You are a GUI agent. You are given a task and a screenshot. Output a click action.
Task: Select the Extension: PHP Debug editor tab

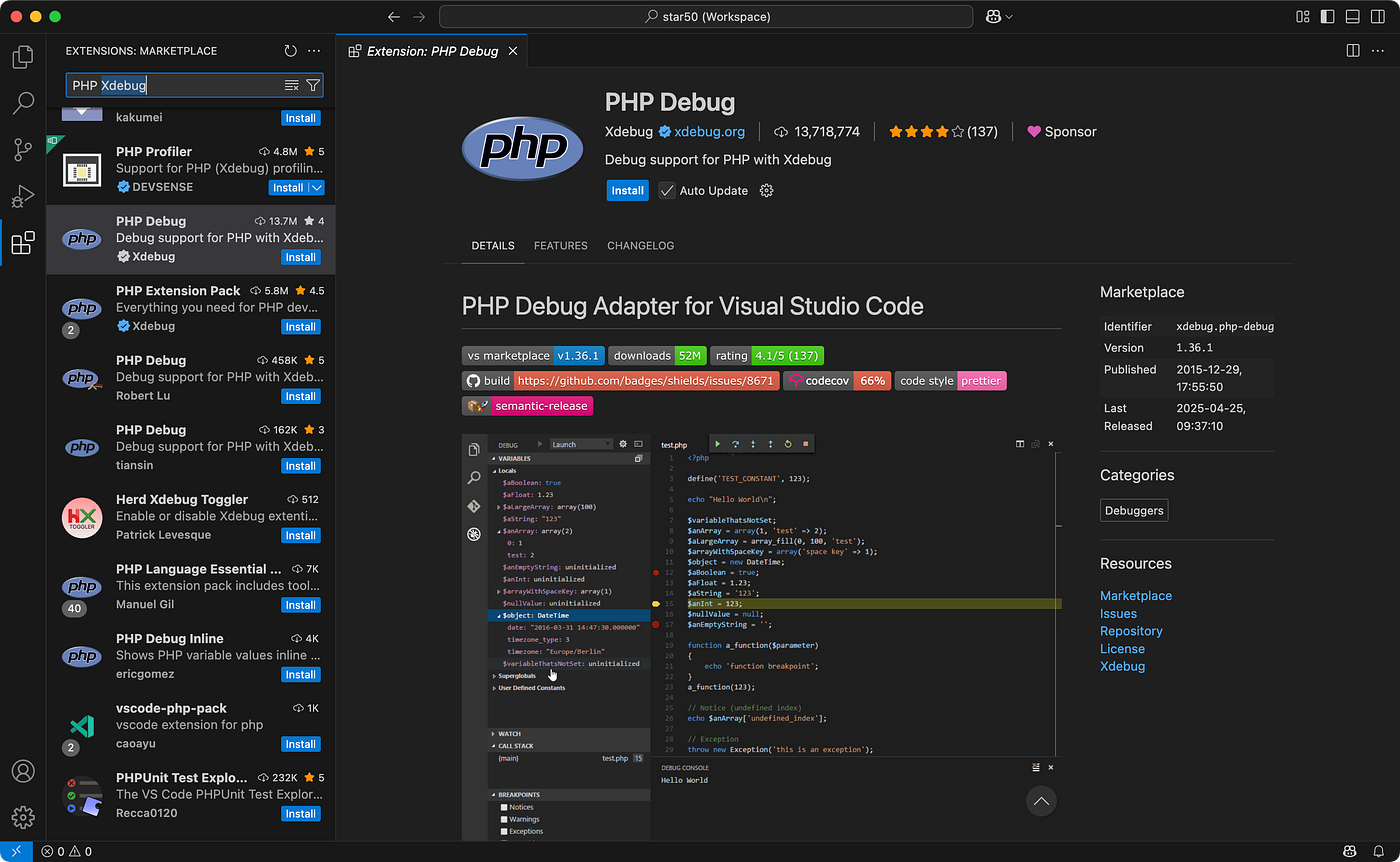point(431,51)
